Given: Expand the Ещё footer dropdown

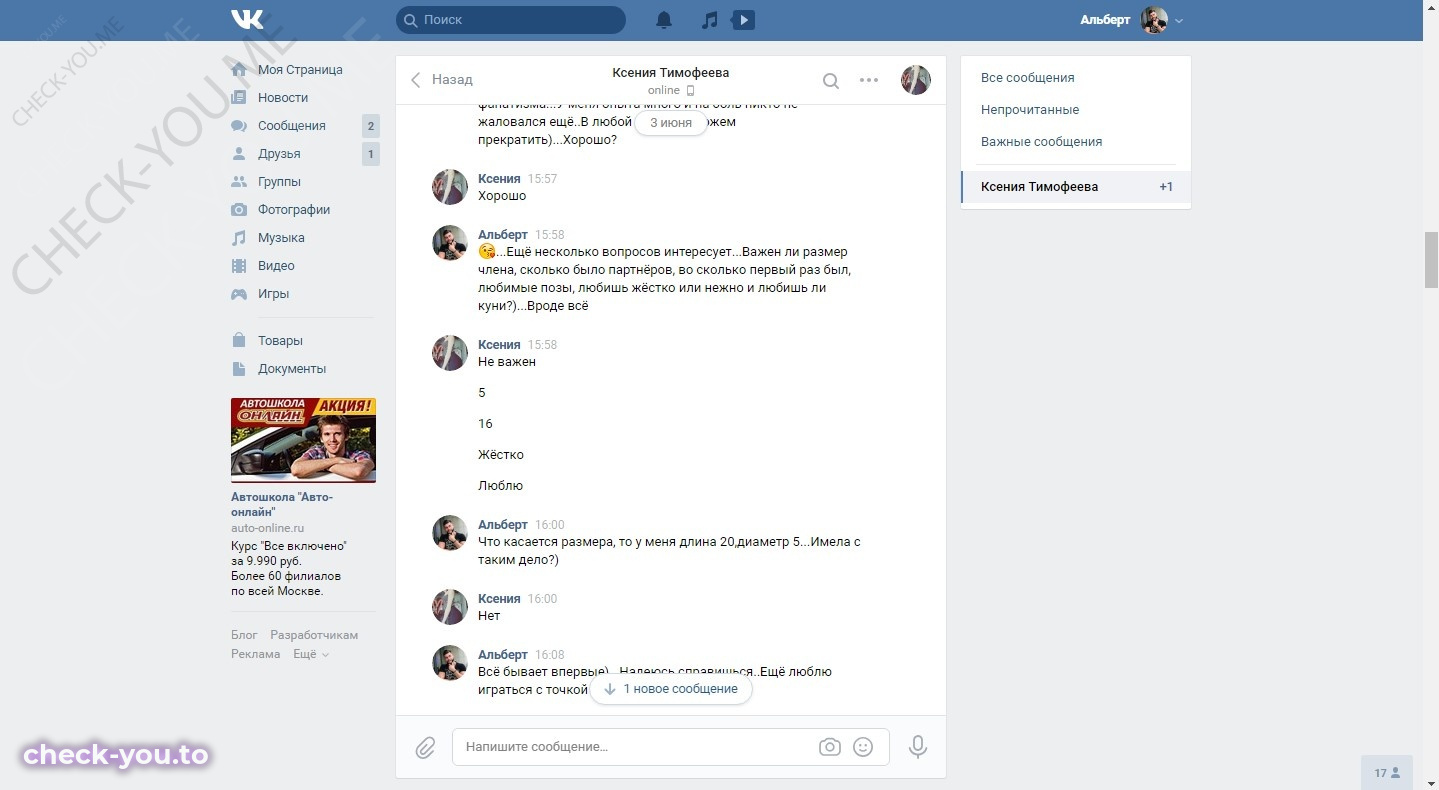Looking at the screenshot, I should (311, 654).
